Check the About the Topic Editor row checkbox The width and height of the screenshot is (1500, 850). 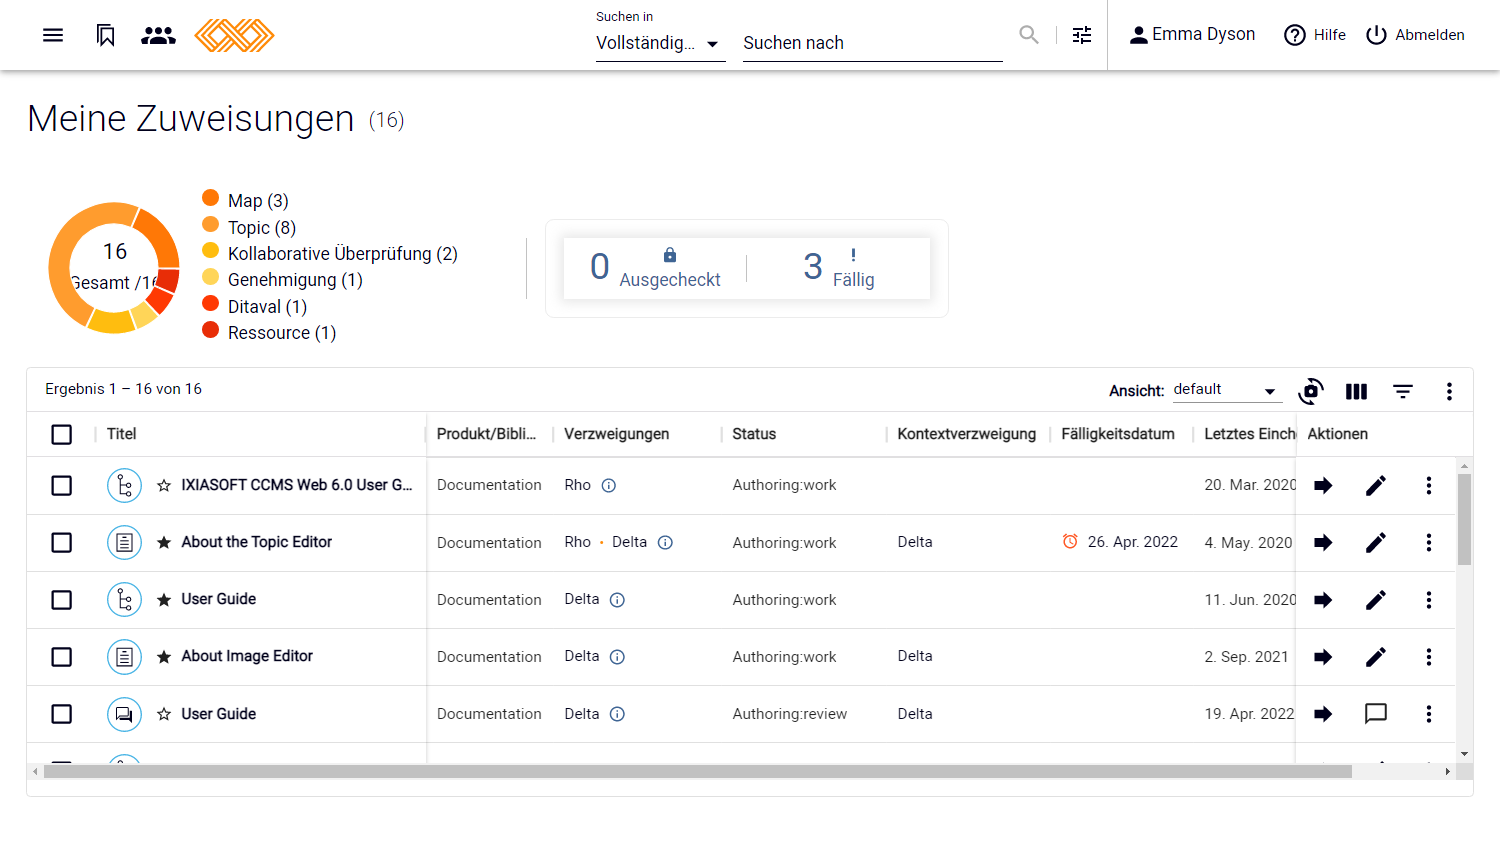tap(62, 542)
